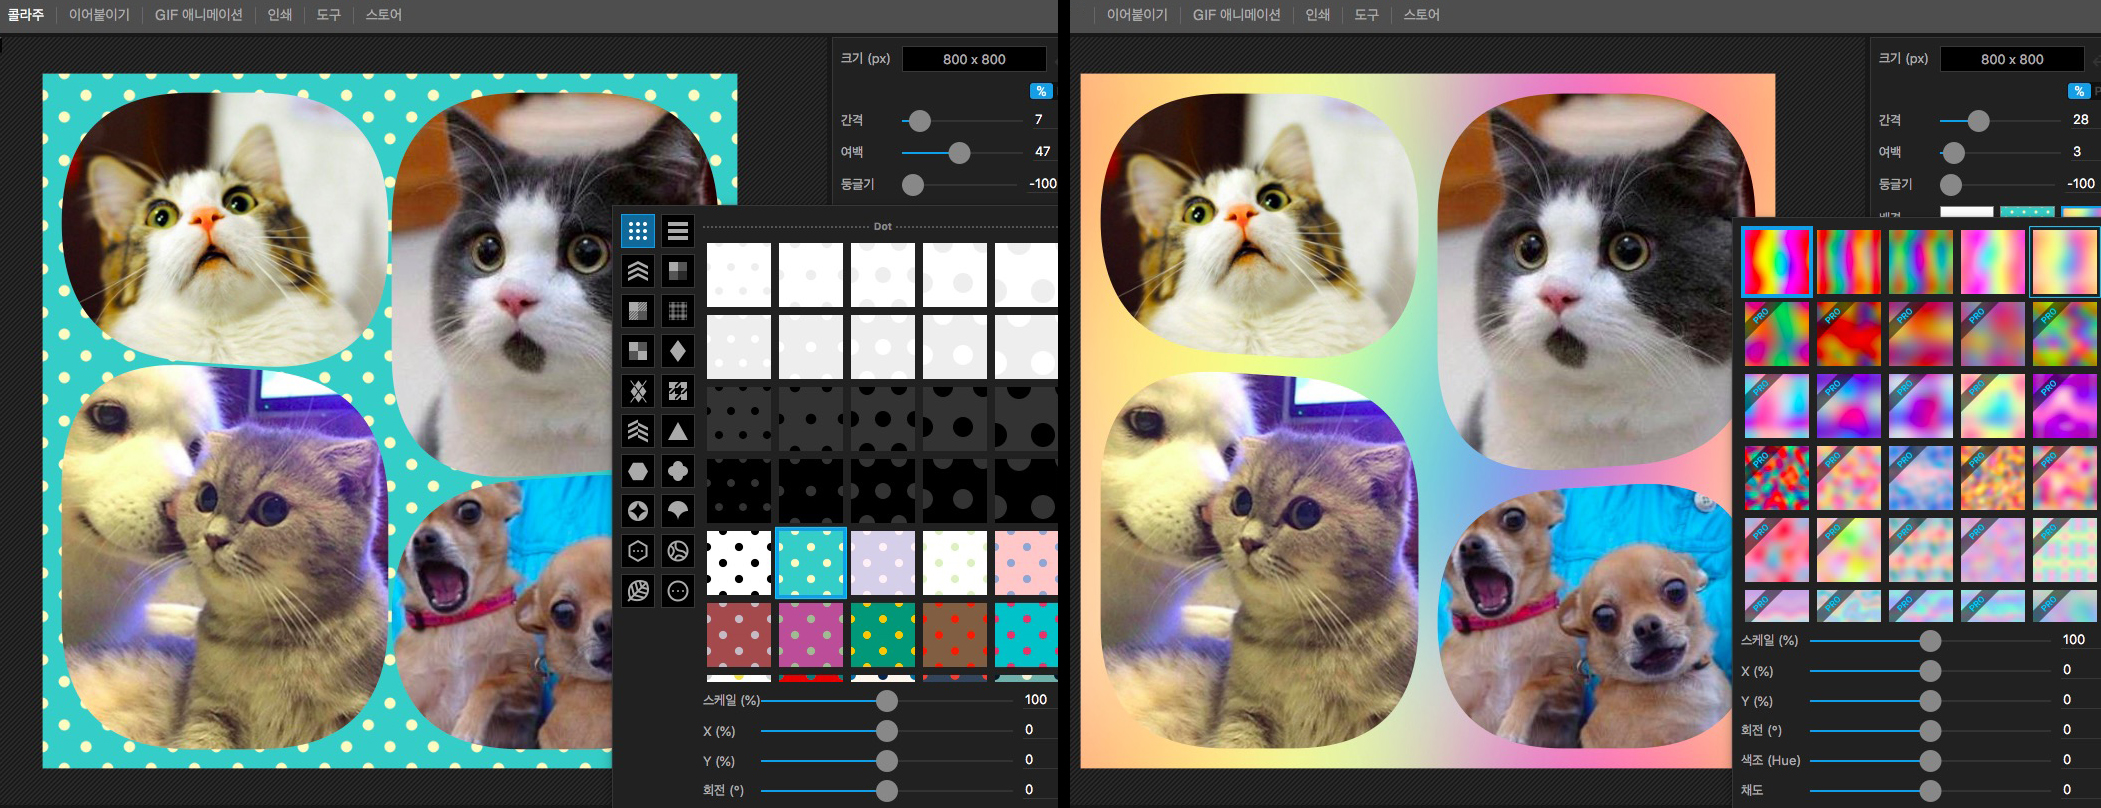
Task: Click the 800 x 800 size field, left window
Action: (974, 59)
